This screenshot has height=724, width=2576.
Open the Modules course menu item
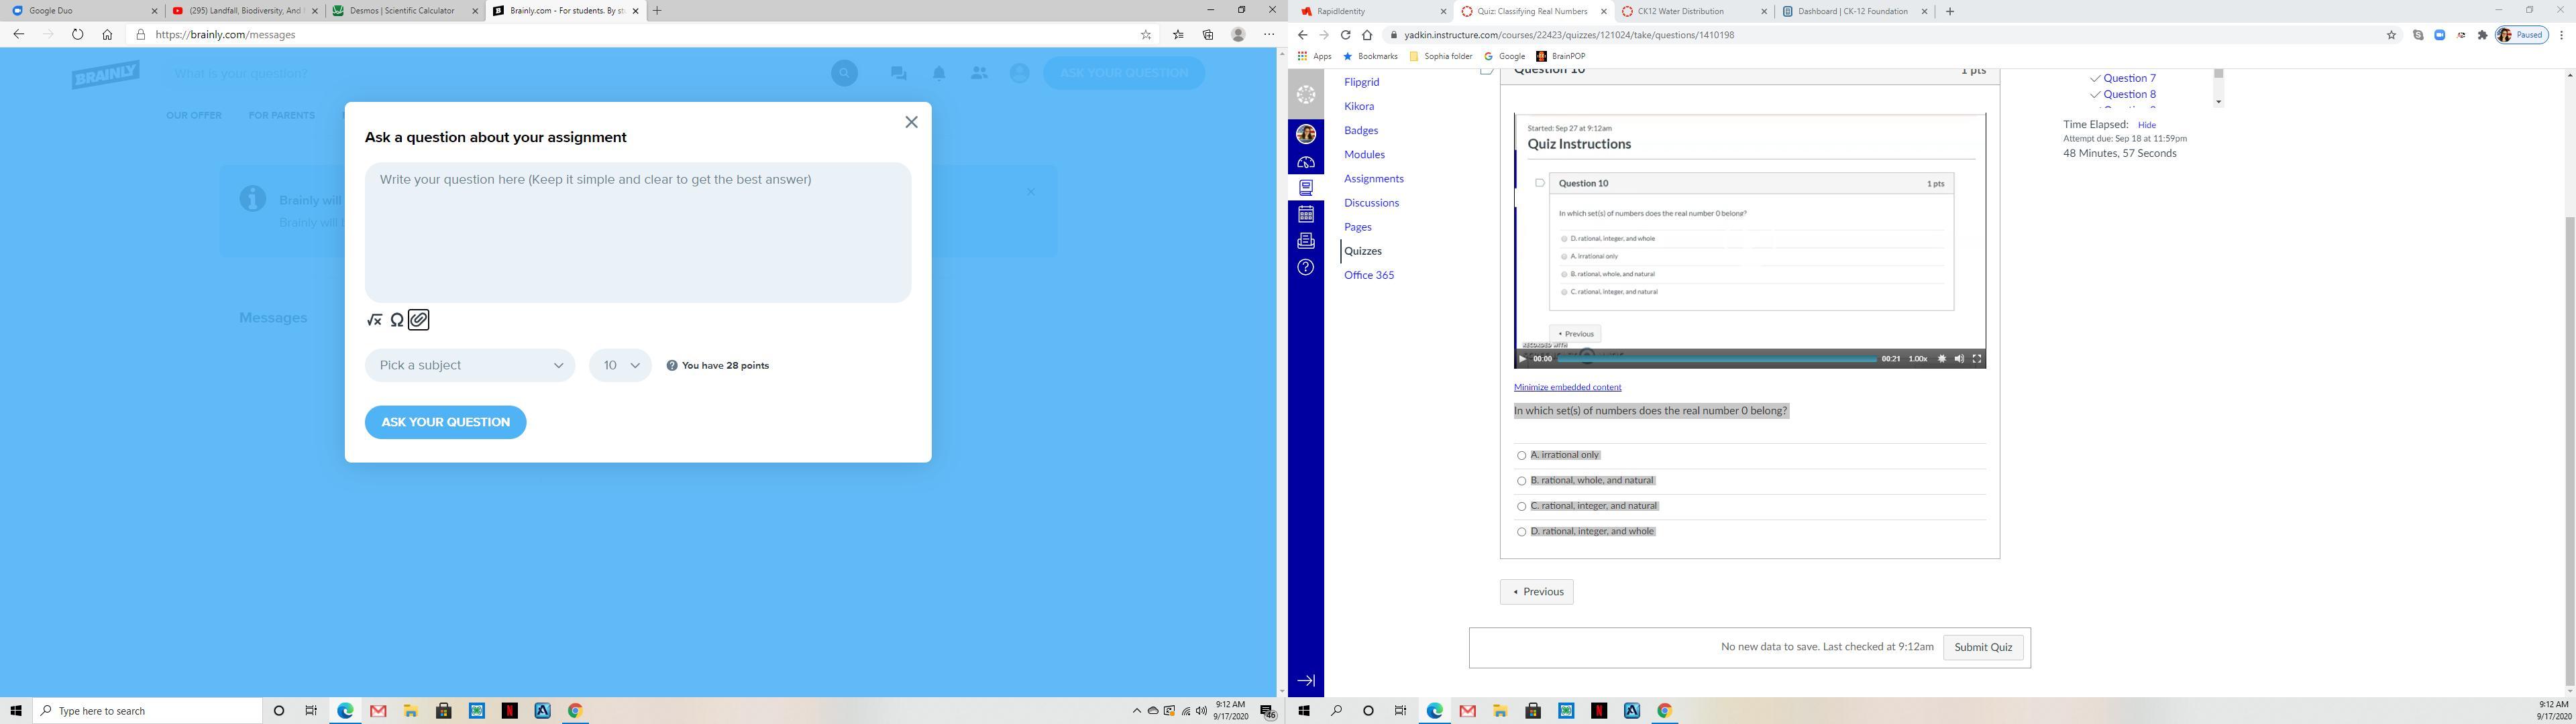(1364, 154)
